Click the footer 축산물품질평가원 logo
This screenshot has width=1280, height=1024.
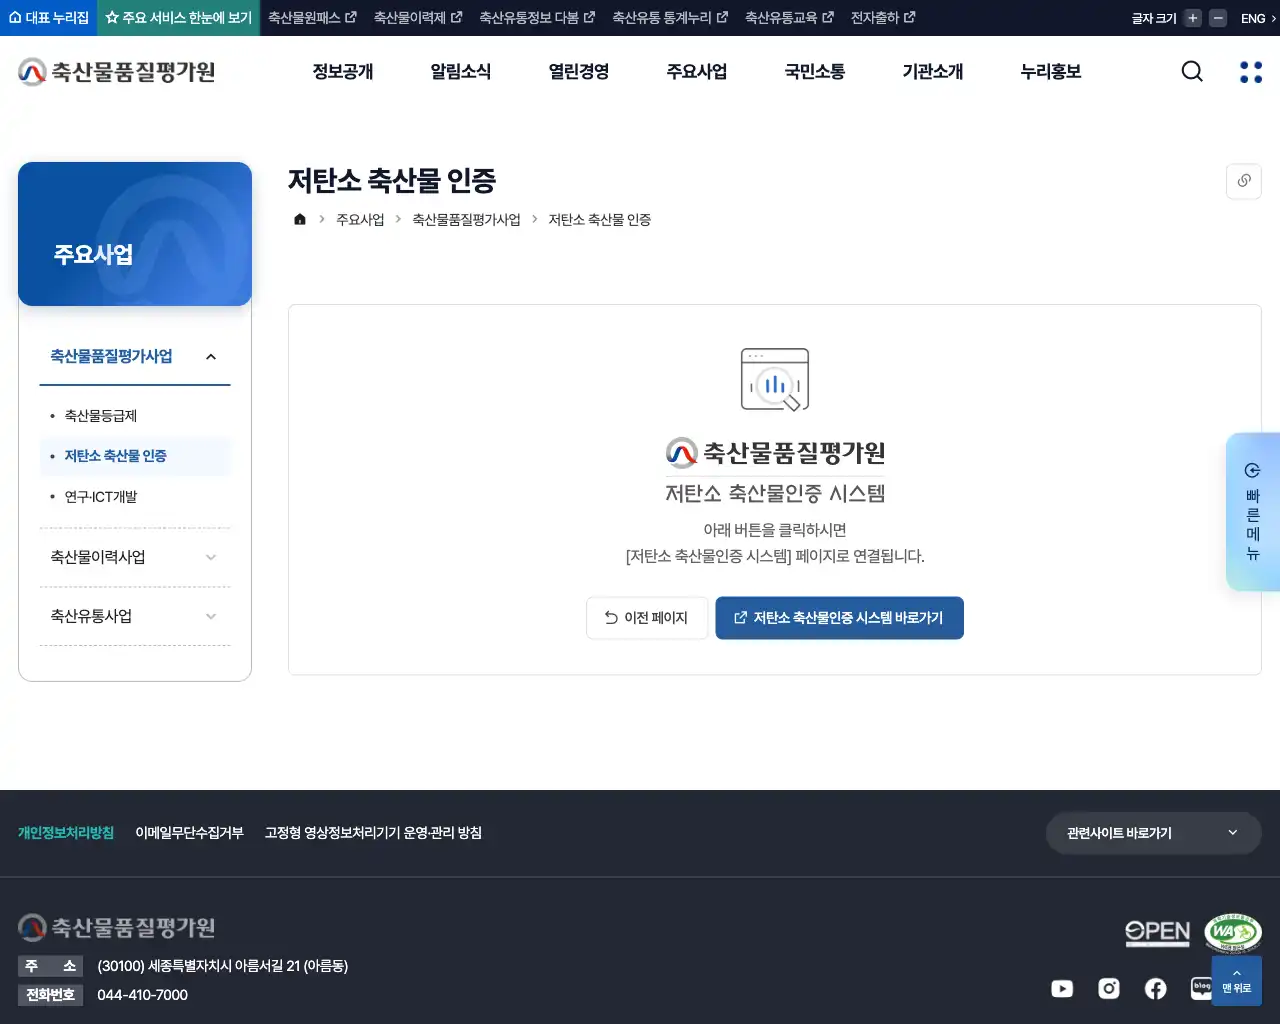pos(117,928)
